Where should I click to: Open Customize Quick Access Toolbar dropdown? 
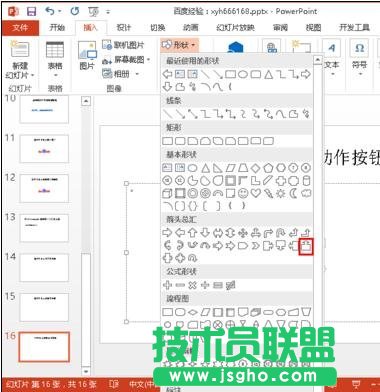point(108,12)
